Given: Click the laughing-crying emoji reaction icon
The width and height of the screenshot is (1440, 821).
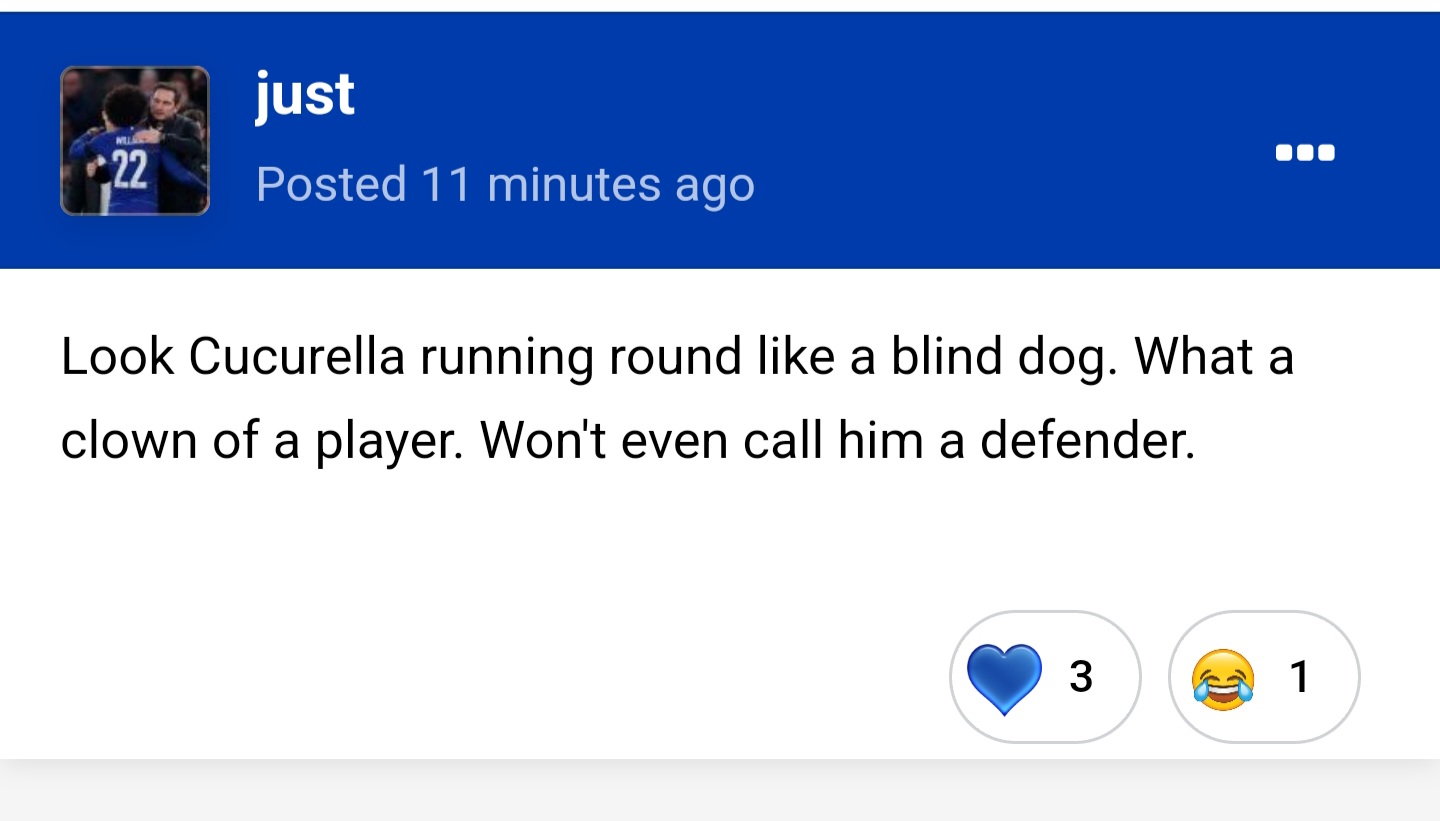Looking at the screenshot, I should pos(1223,678).
